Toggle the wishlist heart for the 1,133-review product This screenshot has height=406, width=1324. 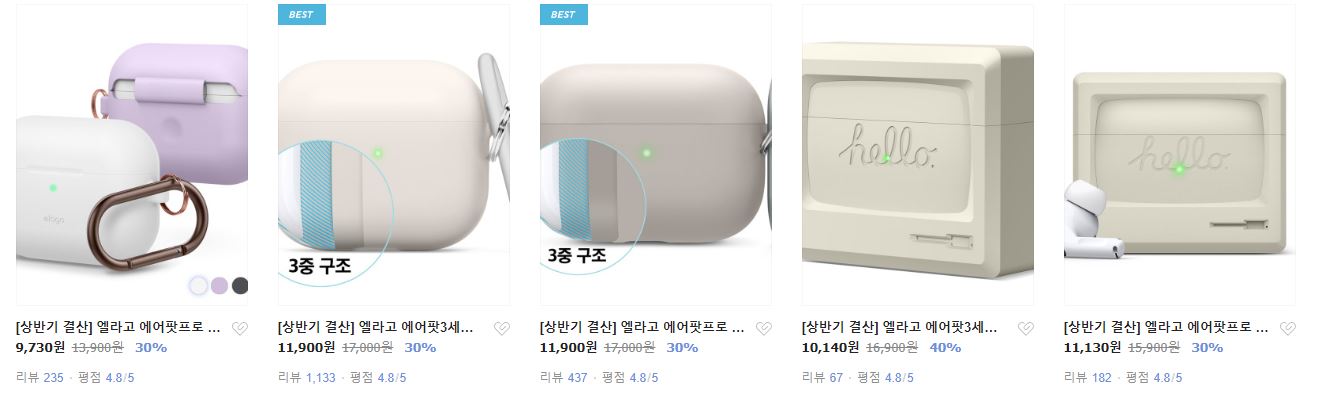501,328
